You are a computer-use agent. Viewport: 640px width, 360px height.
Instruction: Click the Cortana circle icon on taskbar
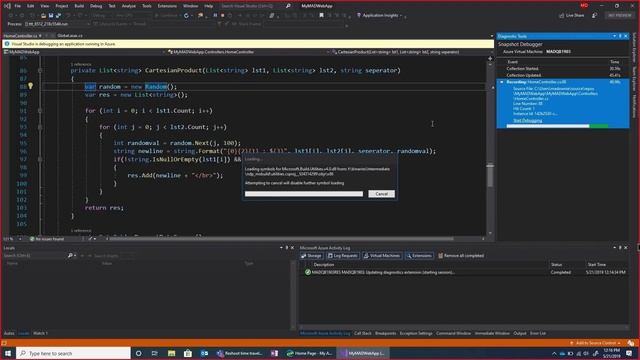pos(138,353)
